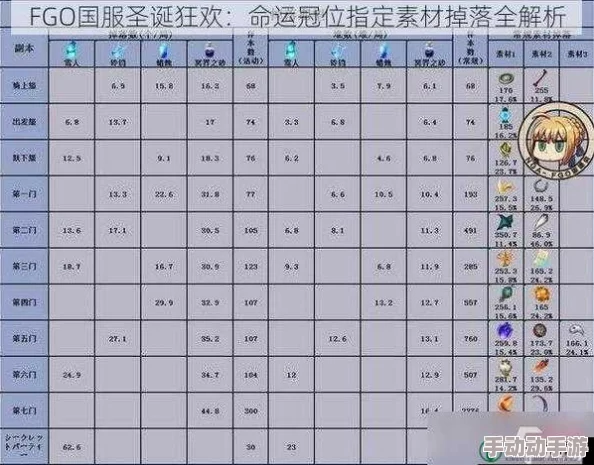Select the blue lantern material icon above 185
The height and width of the screenshot is (465, 594).
coord(506,114)
